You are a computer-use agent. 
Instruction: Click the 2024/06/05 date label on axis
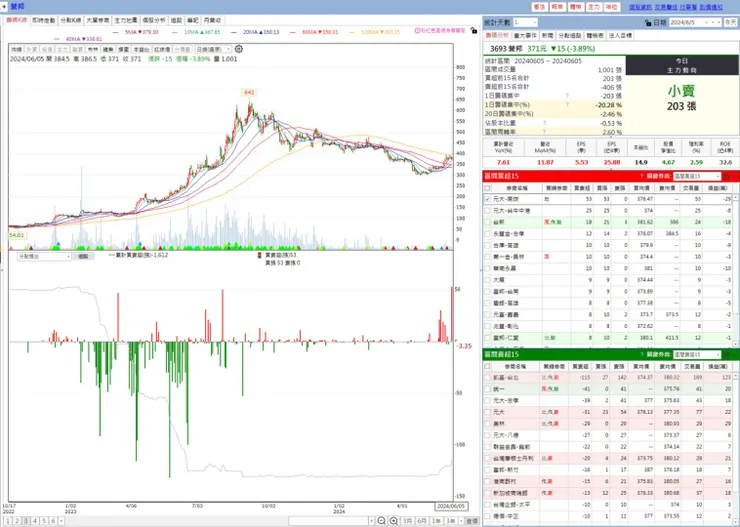pyautogui.click(x=451, y=506)
